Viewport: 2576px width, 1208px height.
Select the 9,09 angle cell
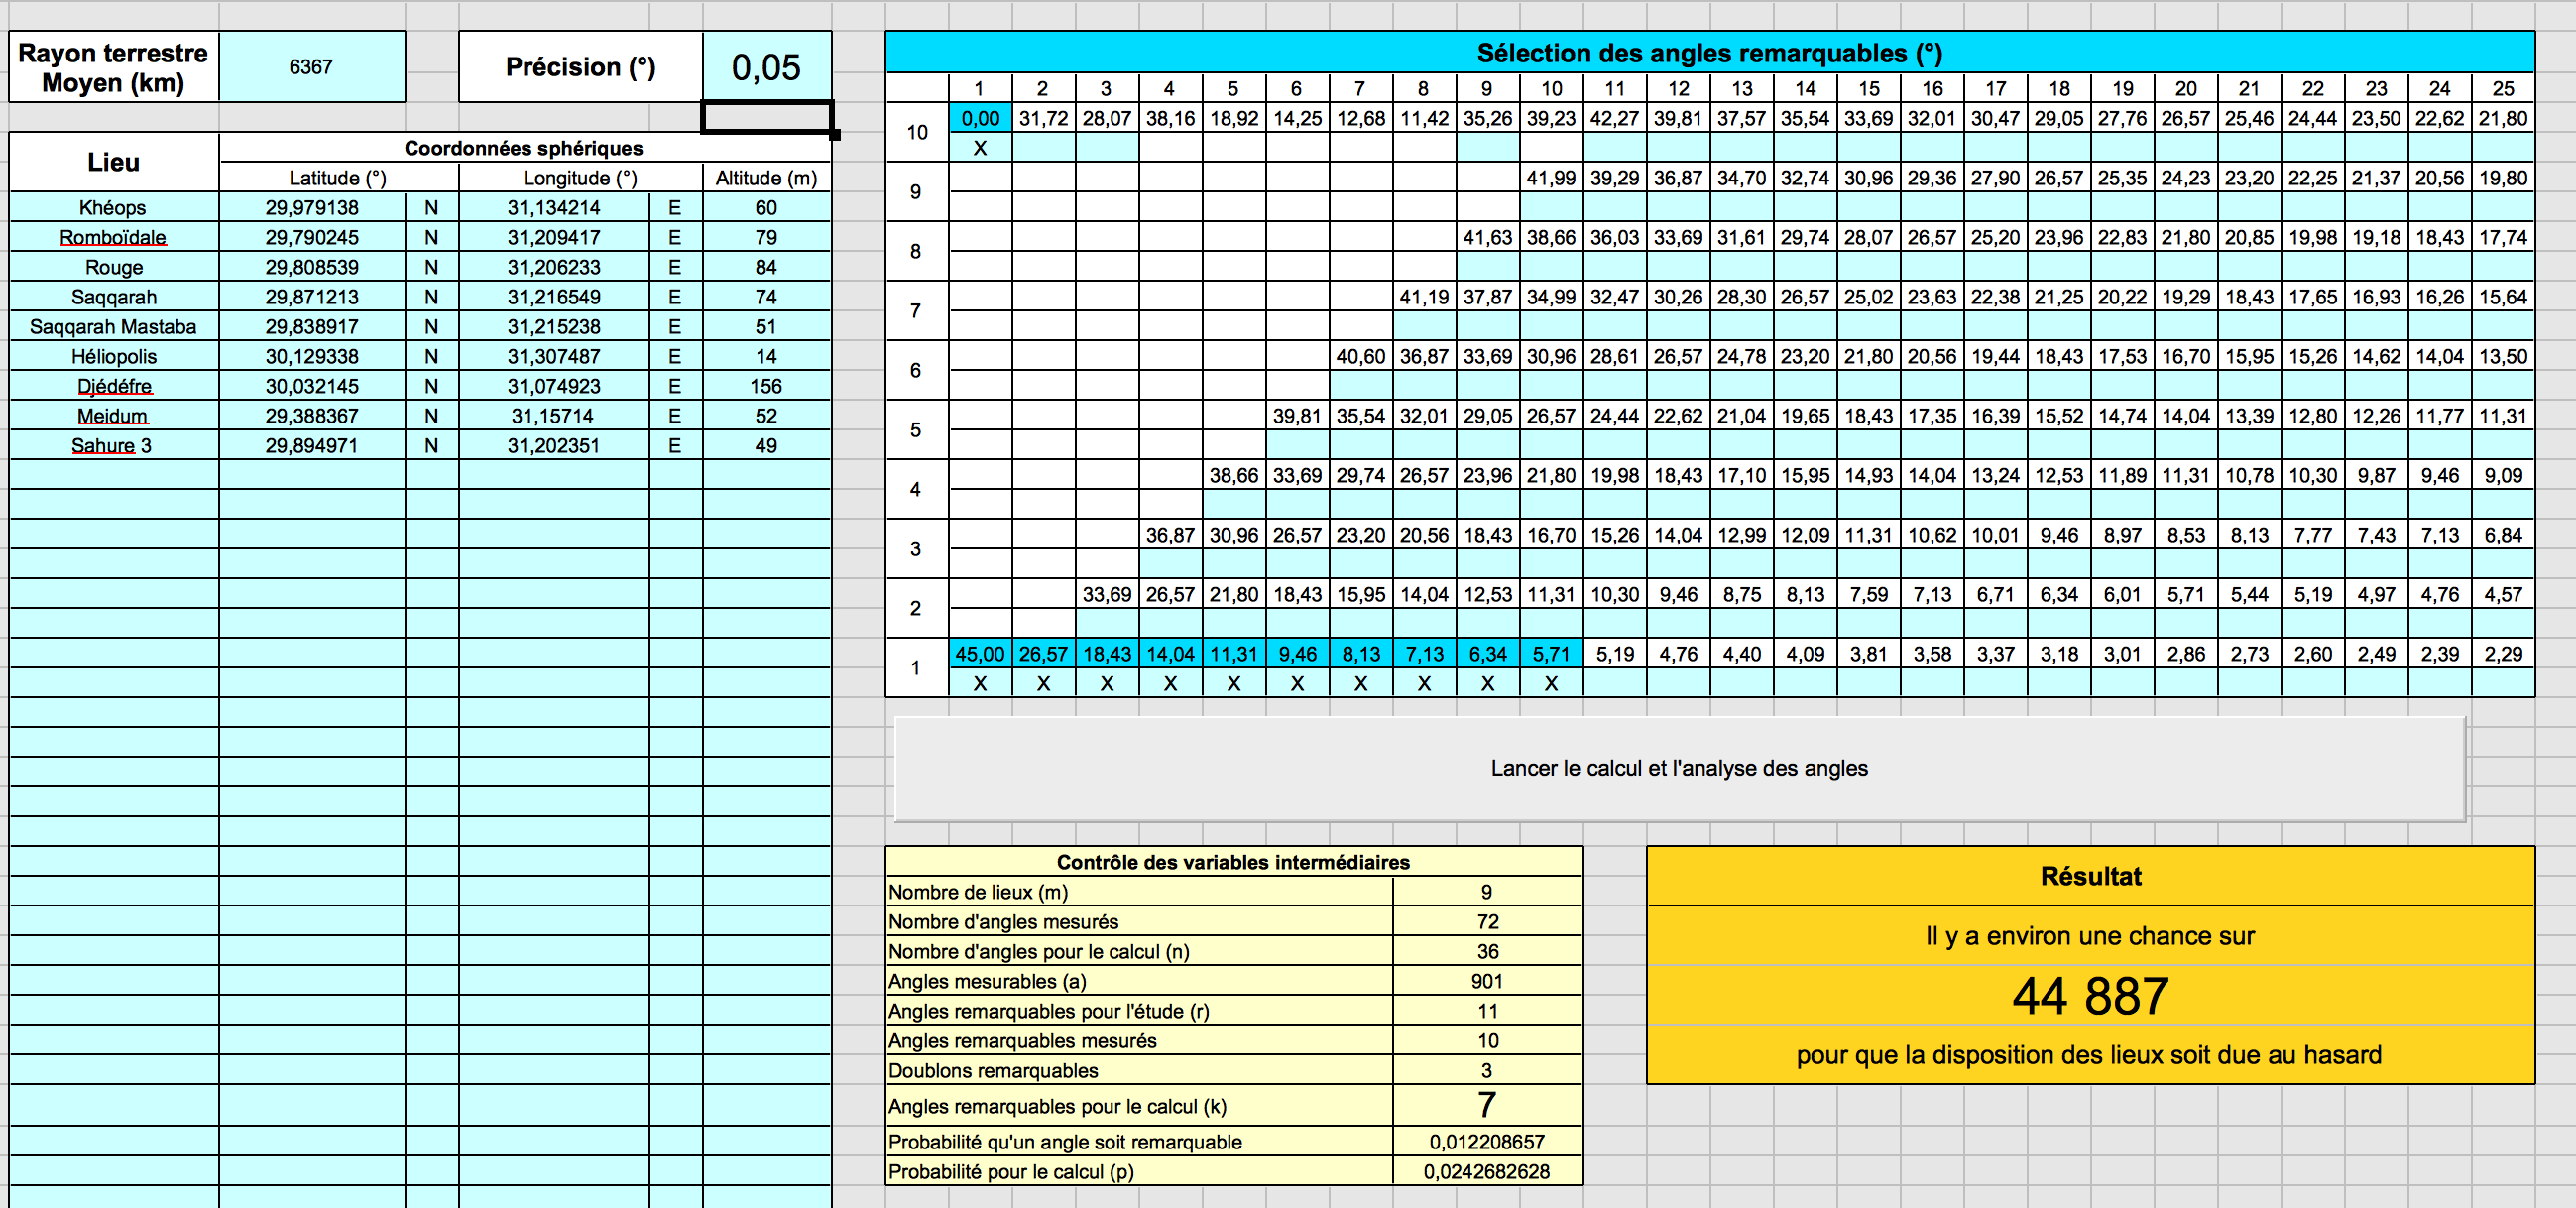tap(2503, 475)
